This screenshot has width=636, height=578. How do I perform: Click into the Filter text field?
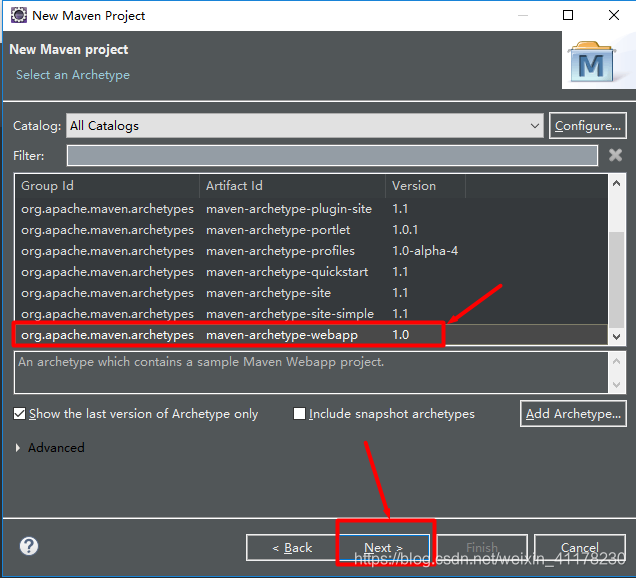click(x=332, y=156)
